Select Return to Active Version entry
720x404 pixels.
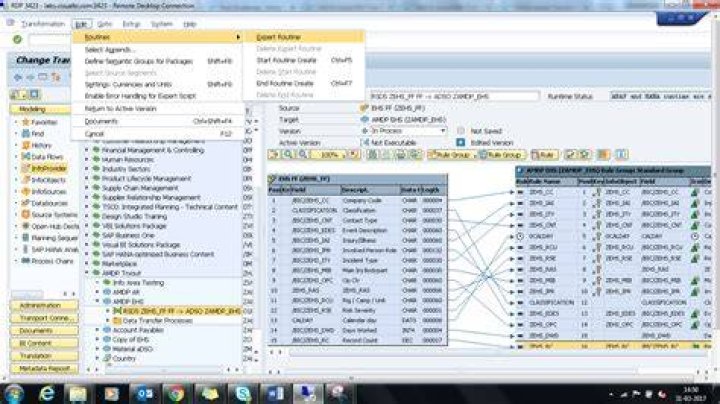(x=158, y=109)
